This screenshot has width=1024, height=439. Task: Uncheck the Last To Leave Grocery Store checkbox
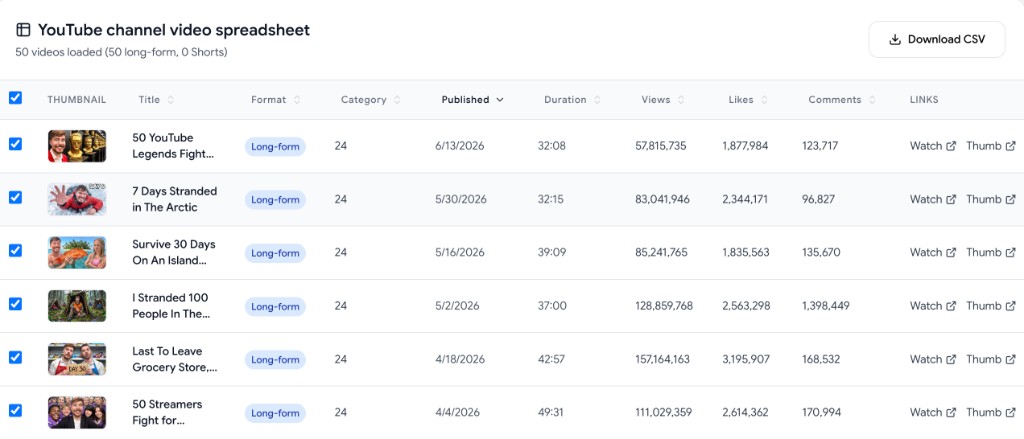tap(15, 357)
